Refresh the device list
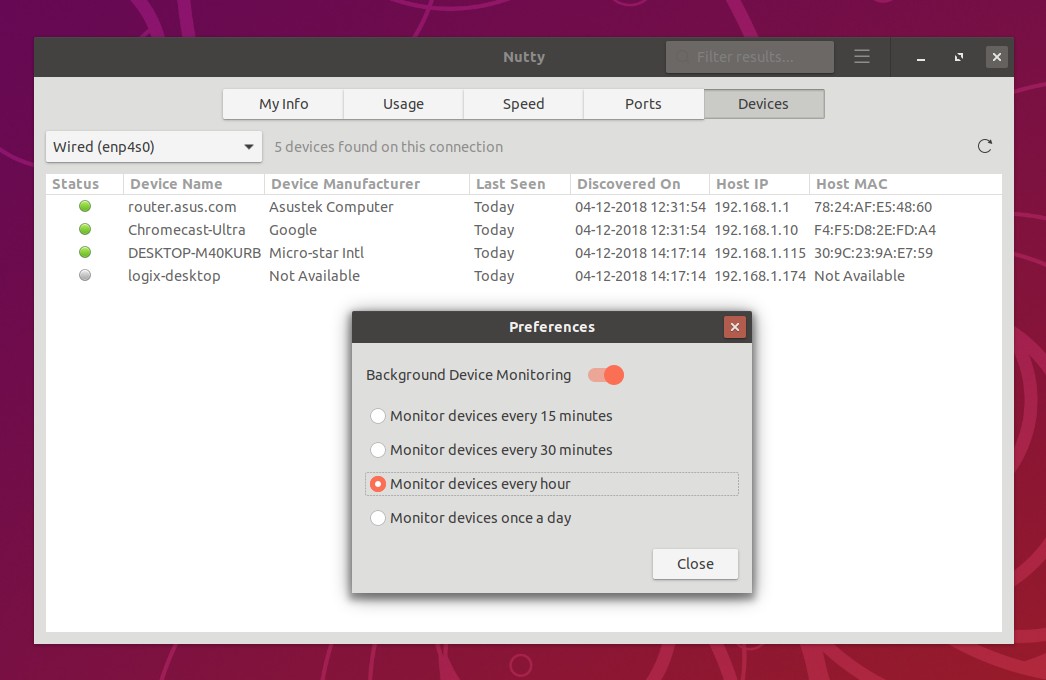This screenshot has height=680, width=1046. (x=984, y=145)
